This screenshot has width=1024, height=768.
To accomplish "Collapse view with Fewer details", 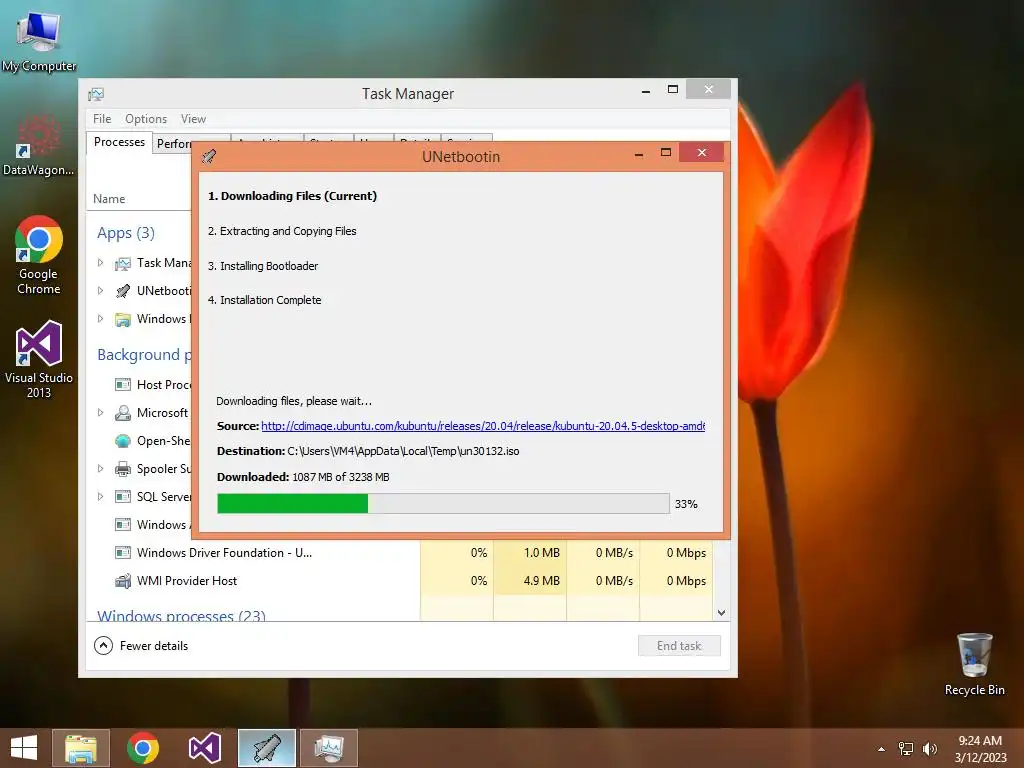I will point(141,646).
